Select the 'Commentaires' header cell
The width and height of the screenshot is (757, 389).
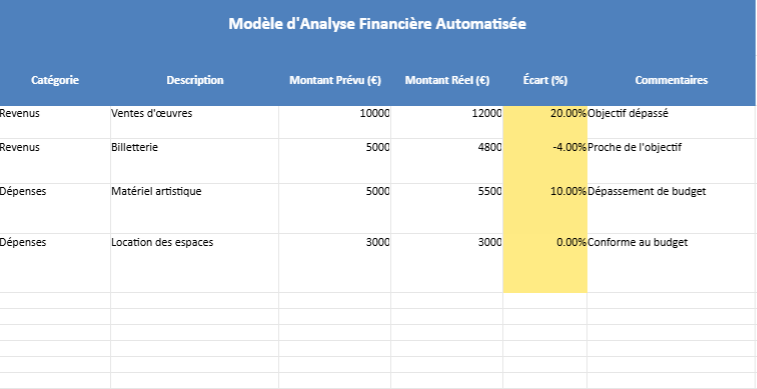[671, 80]
